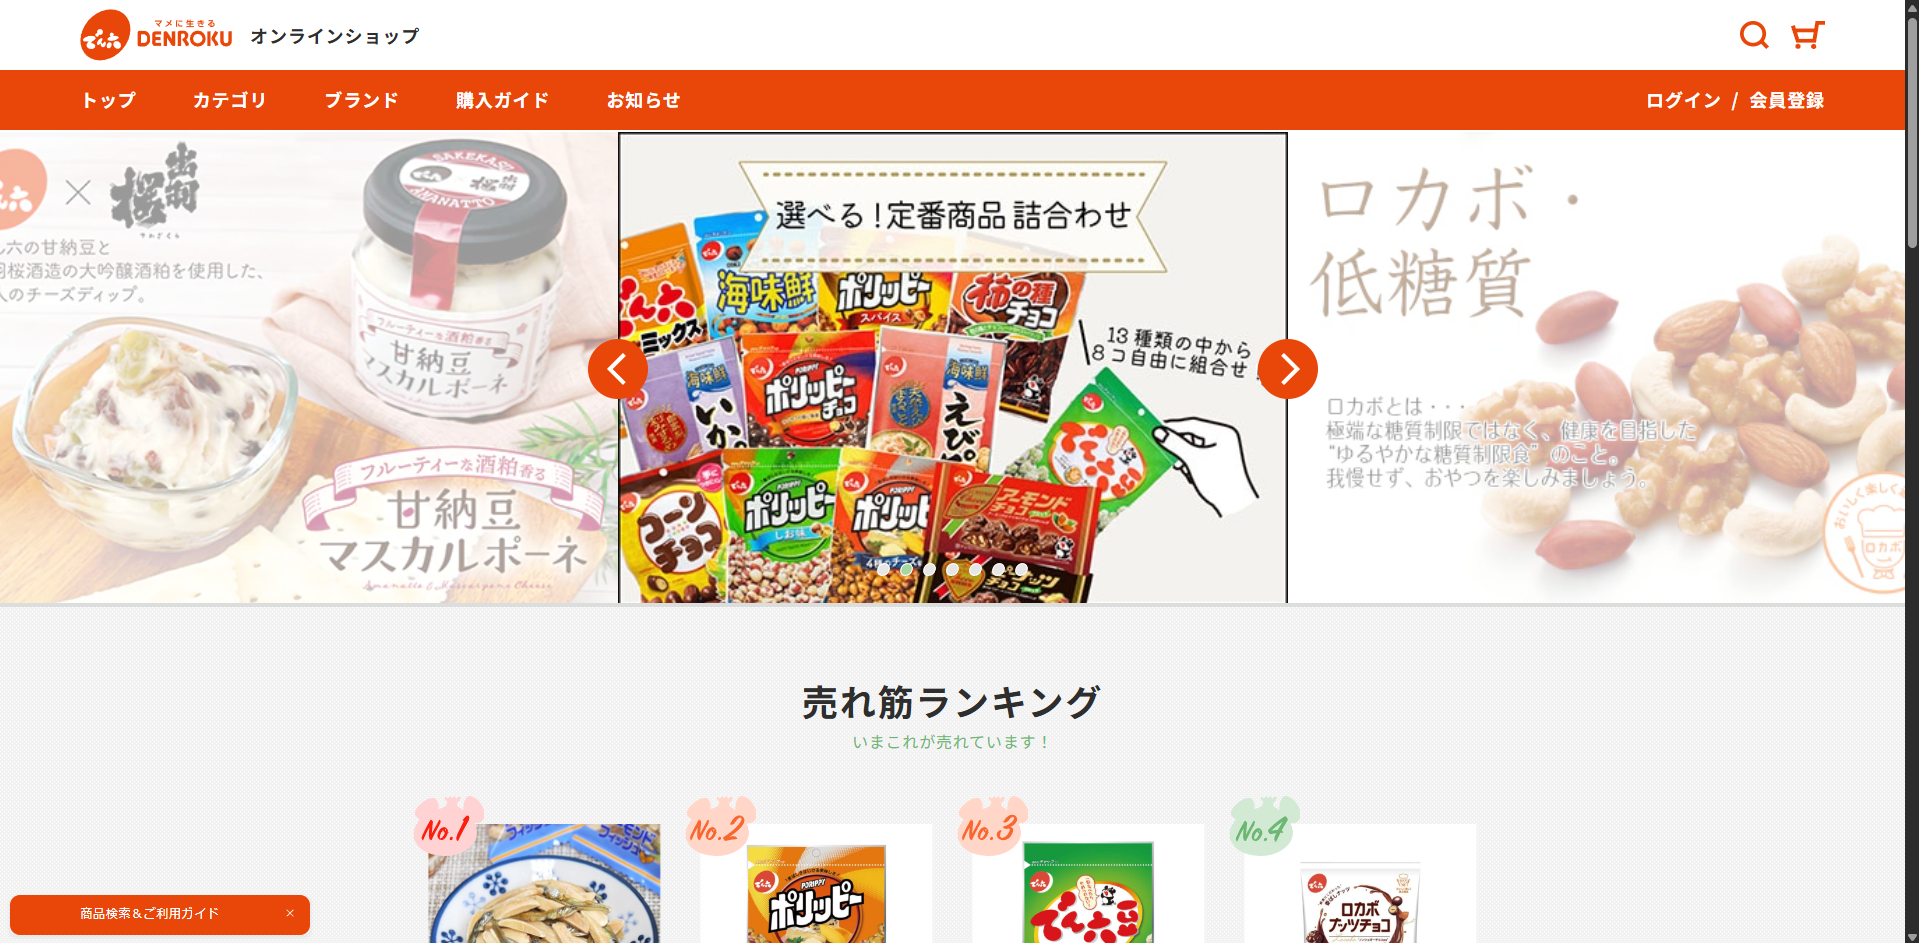Click the page vertical scrollbar

[1912, 471]
